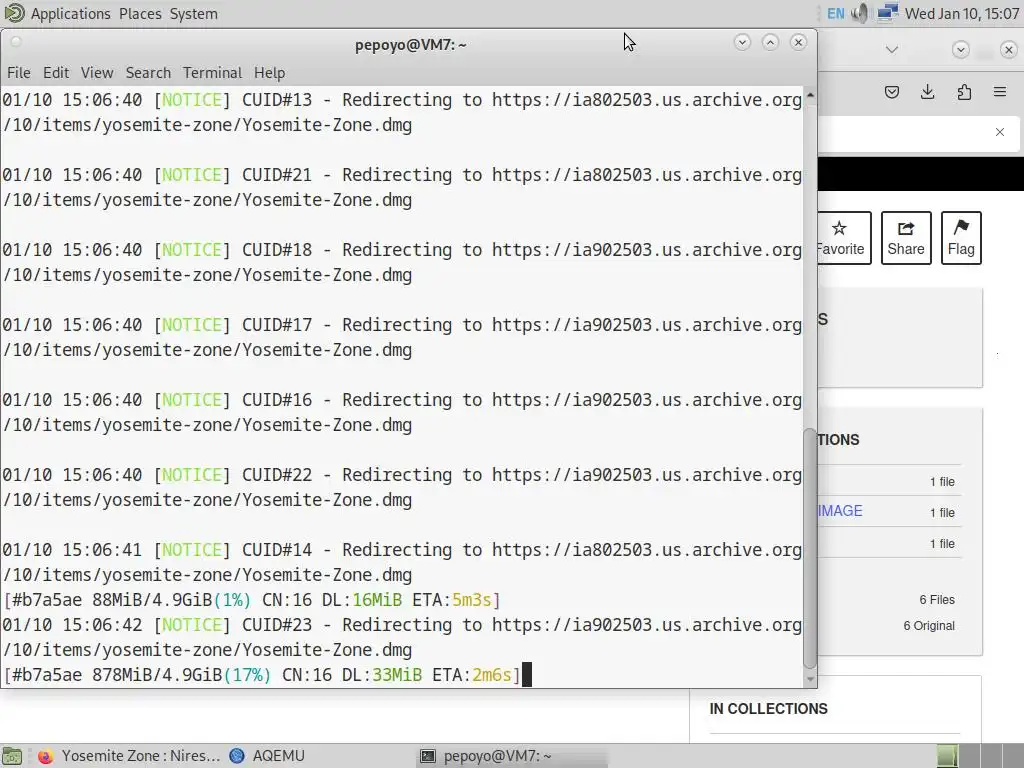Click the Flag button on archive page
Screen dimensions: 1024x768
coord(961,238)
